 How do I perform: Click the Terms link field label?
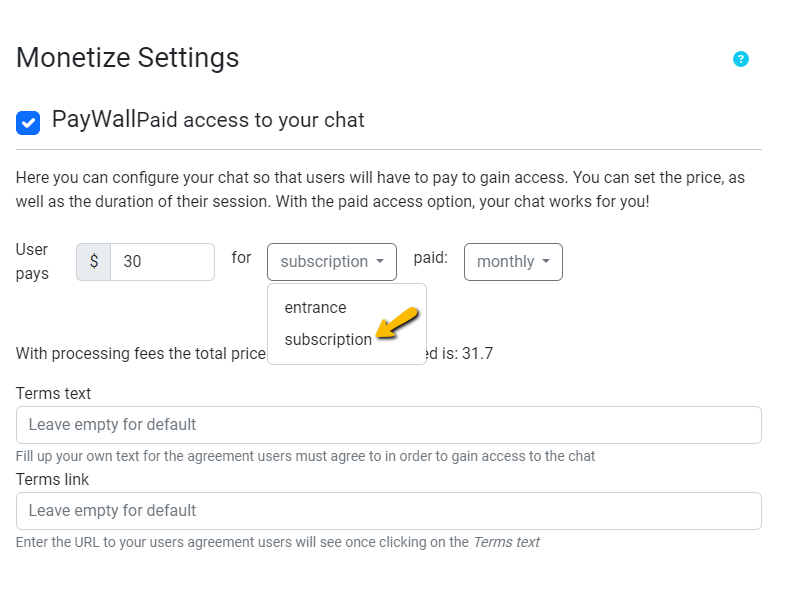(52, 480)
